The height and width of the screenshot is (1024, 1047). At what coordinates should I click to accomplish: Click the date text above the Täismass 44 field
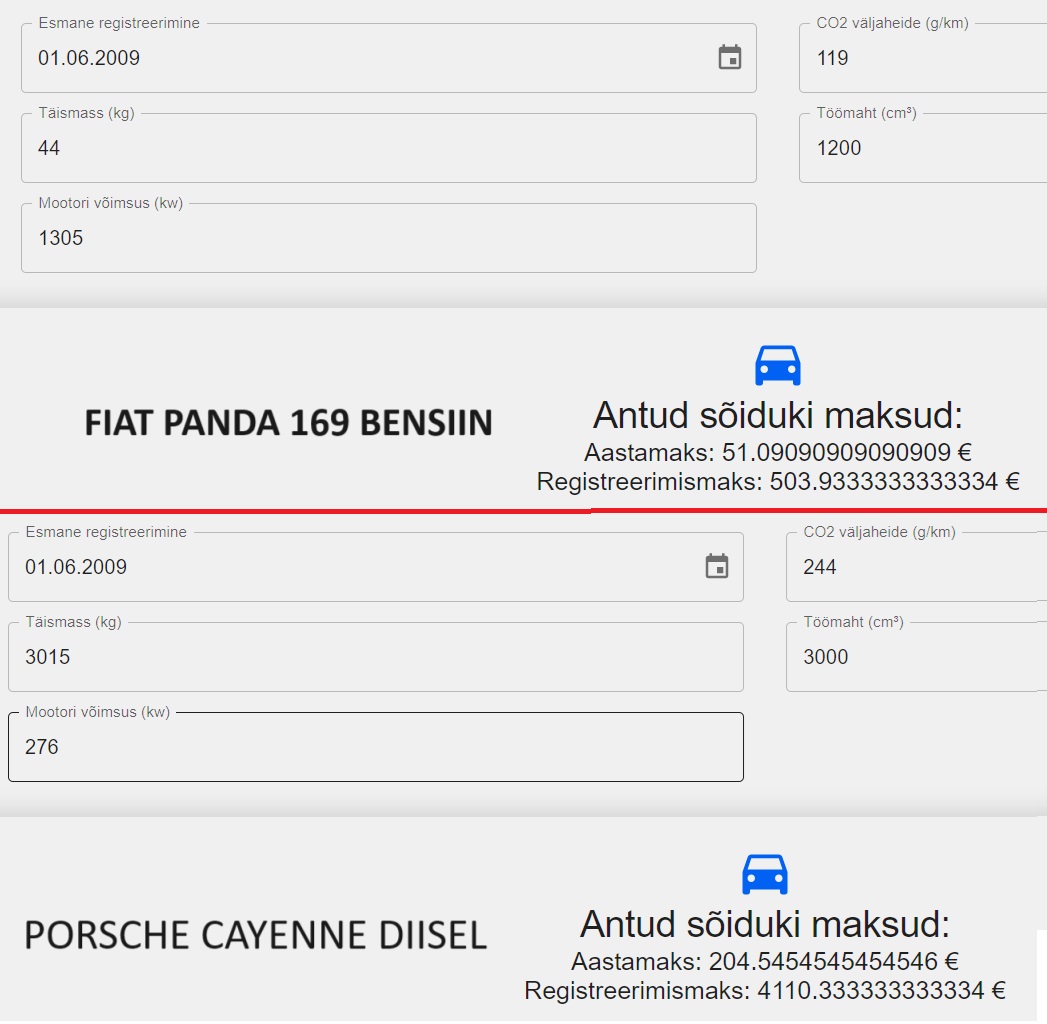pyautogui.click(x=90, y=58)
